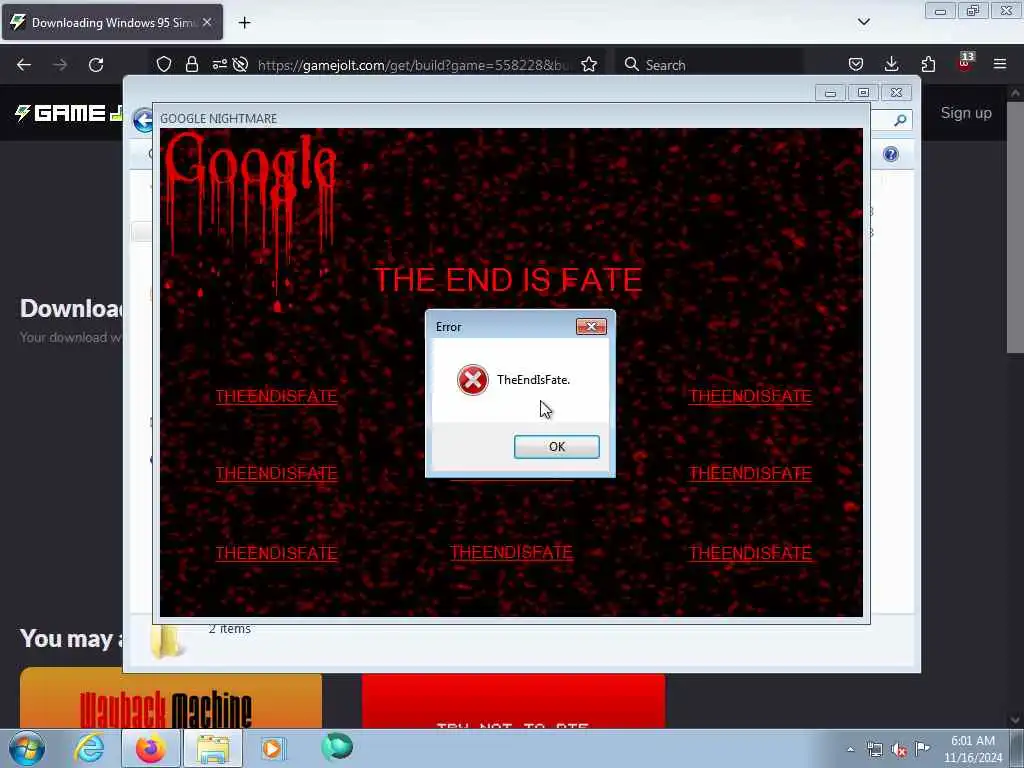Open Firefox hamburger application menu
The width and height of the screenshot is (1024, 768).
pos(1000,65)
